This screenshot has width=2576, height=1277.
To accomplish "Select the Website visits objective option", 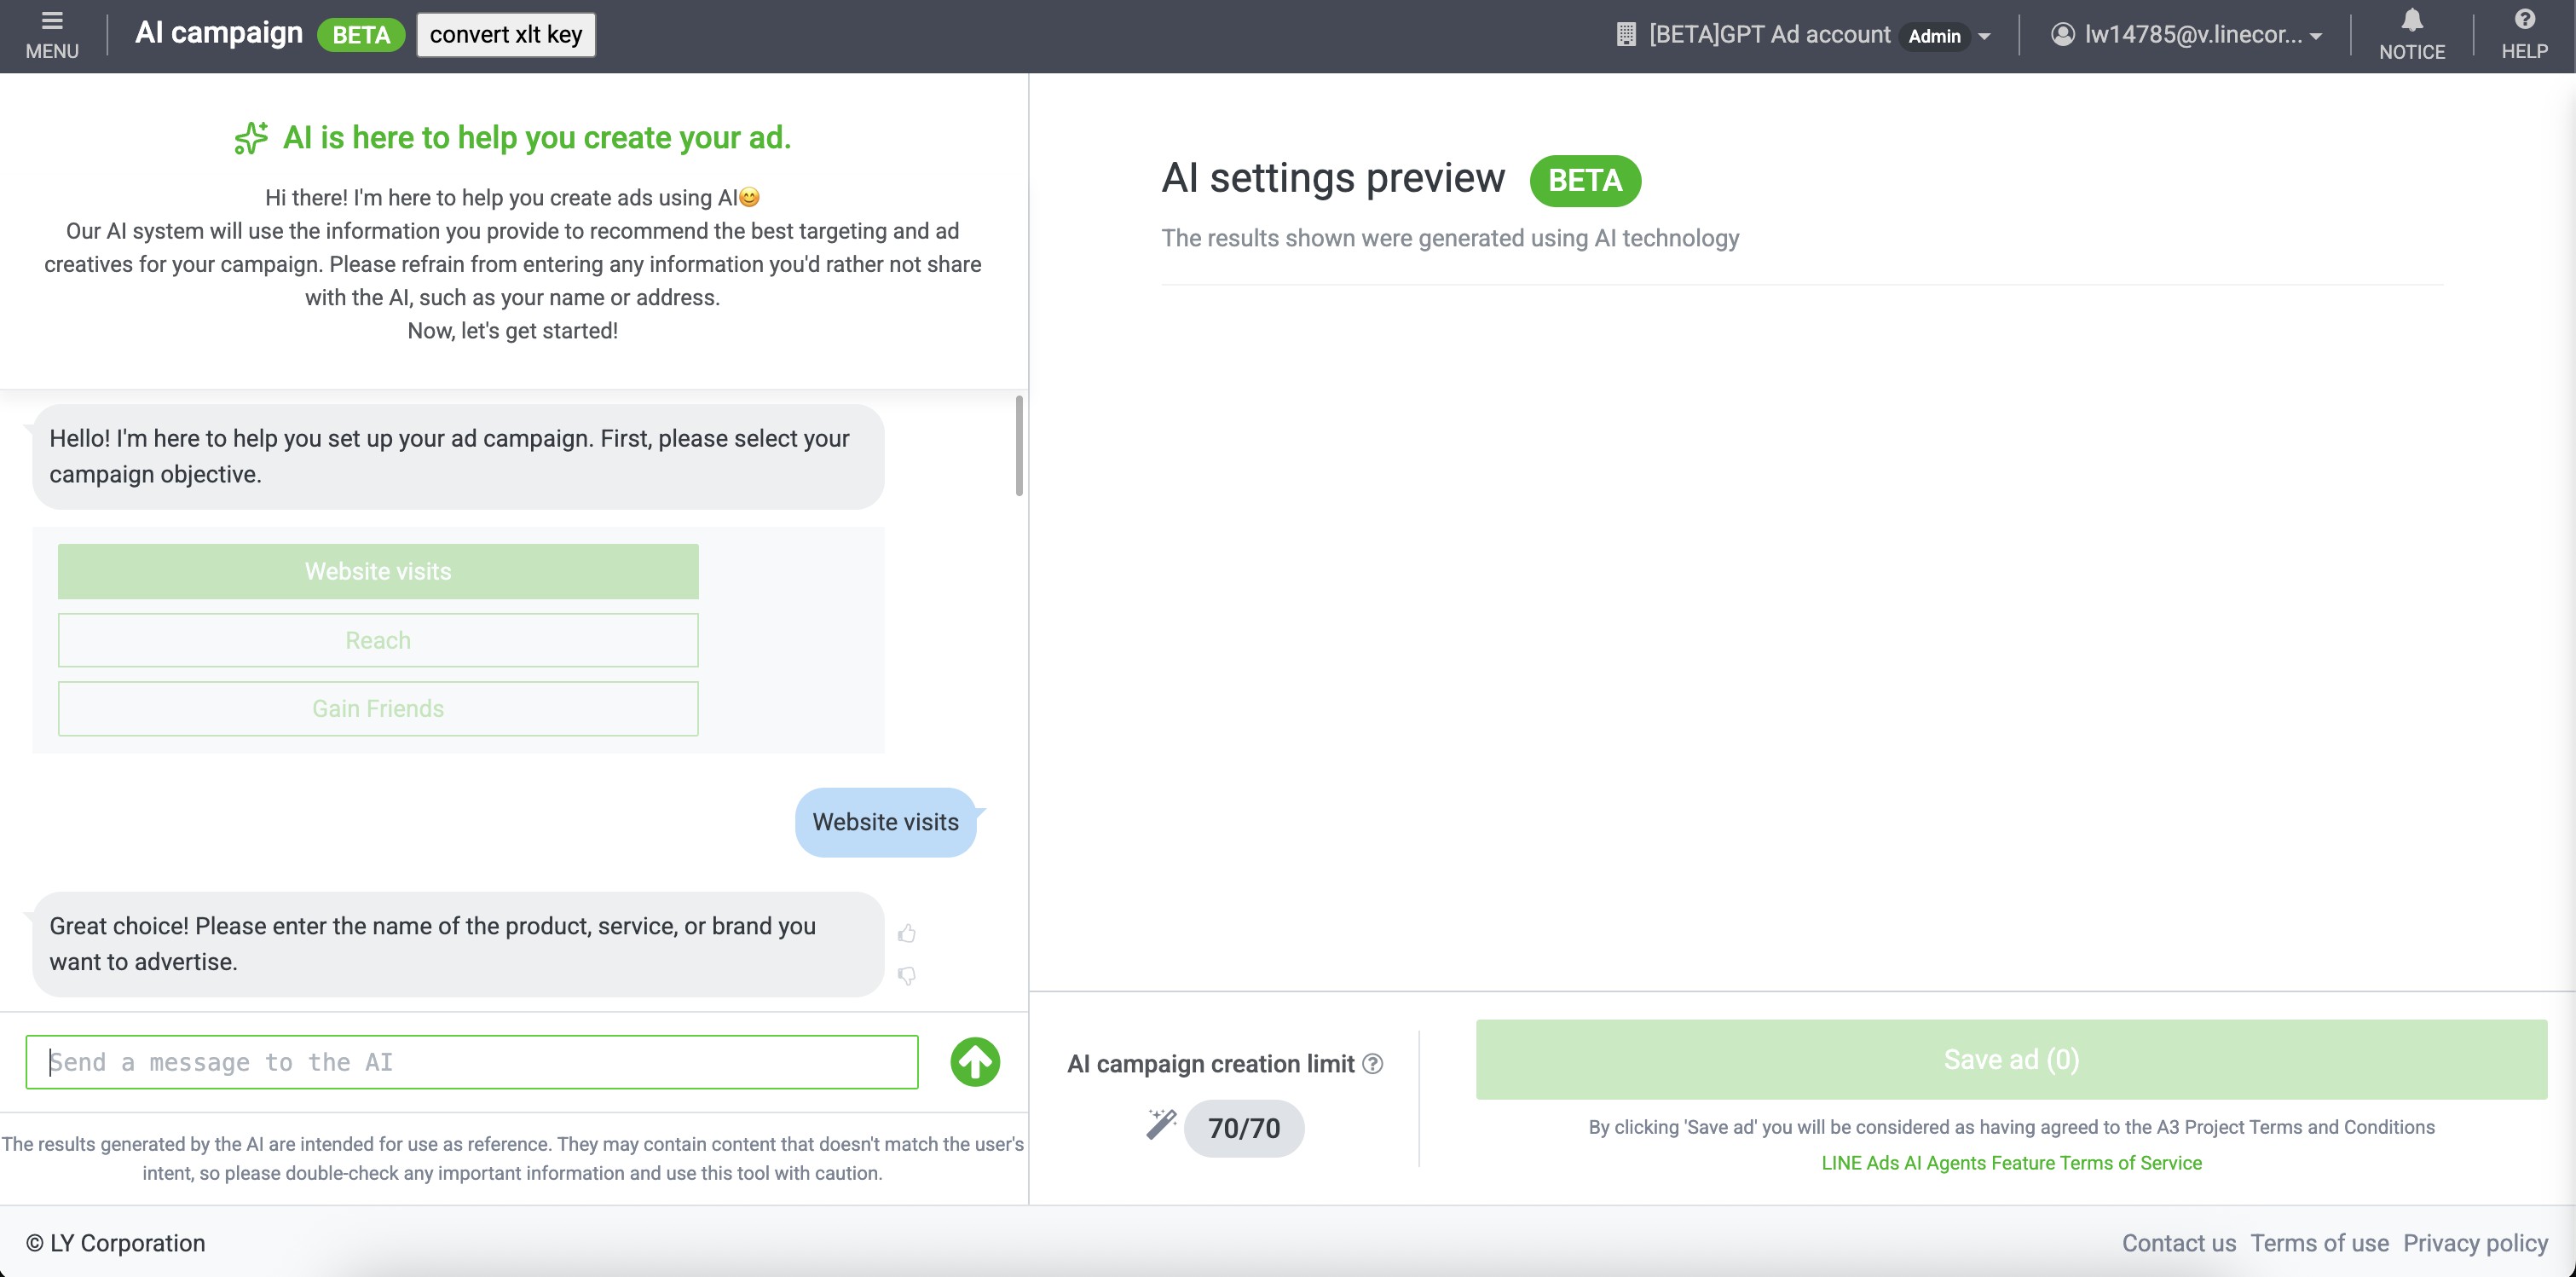I will click(x=378, y=571).
